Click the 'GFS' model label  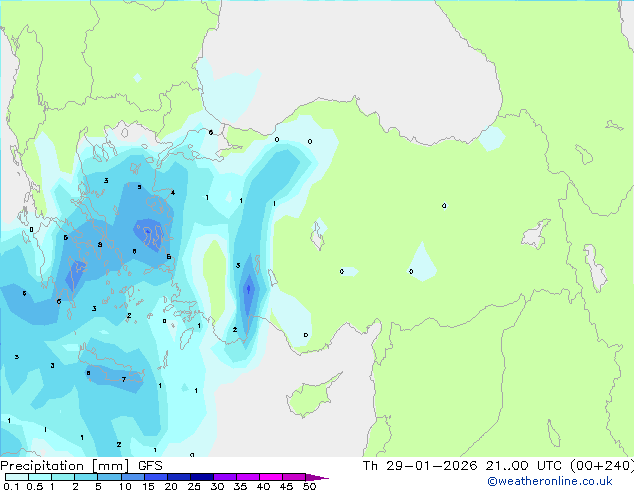click(x=150, y=466)
